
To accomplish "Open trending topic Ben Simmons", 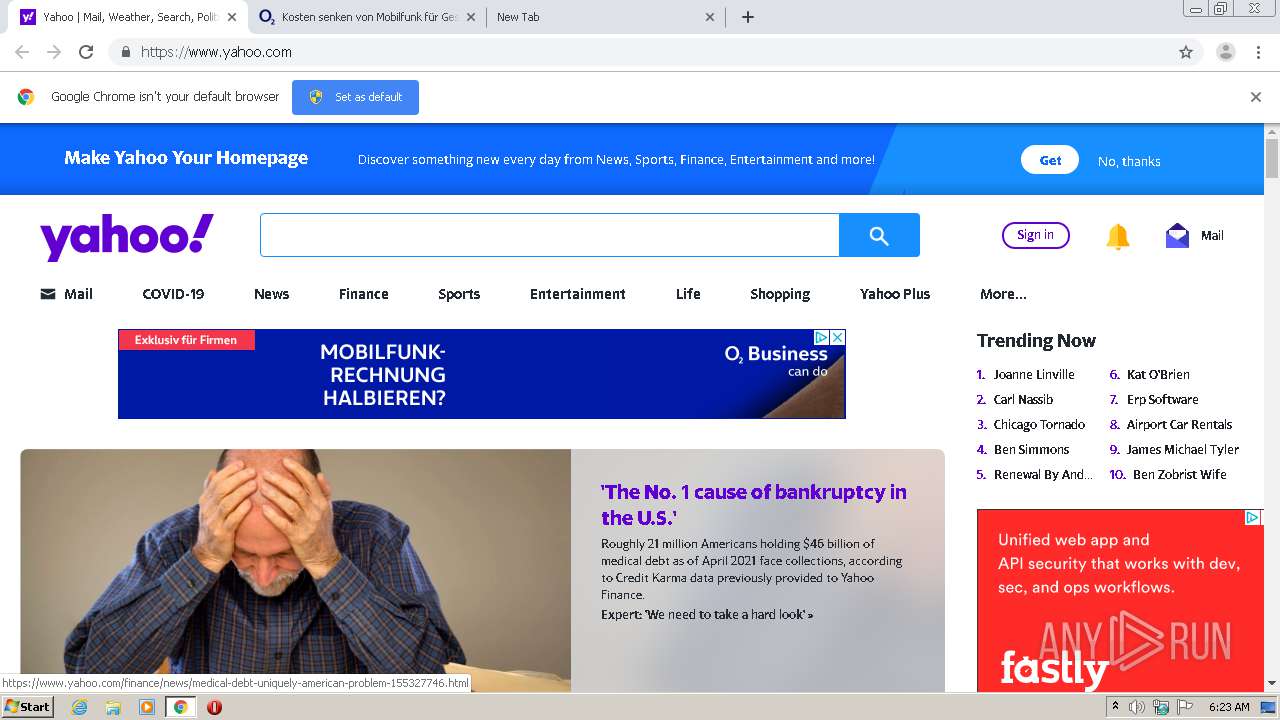I will tap(1031, 449).
